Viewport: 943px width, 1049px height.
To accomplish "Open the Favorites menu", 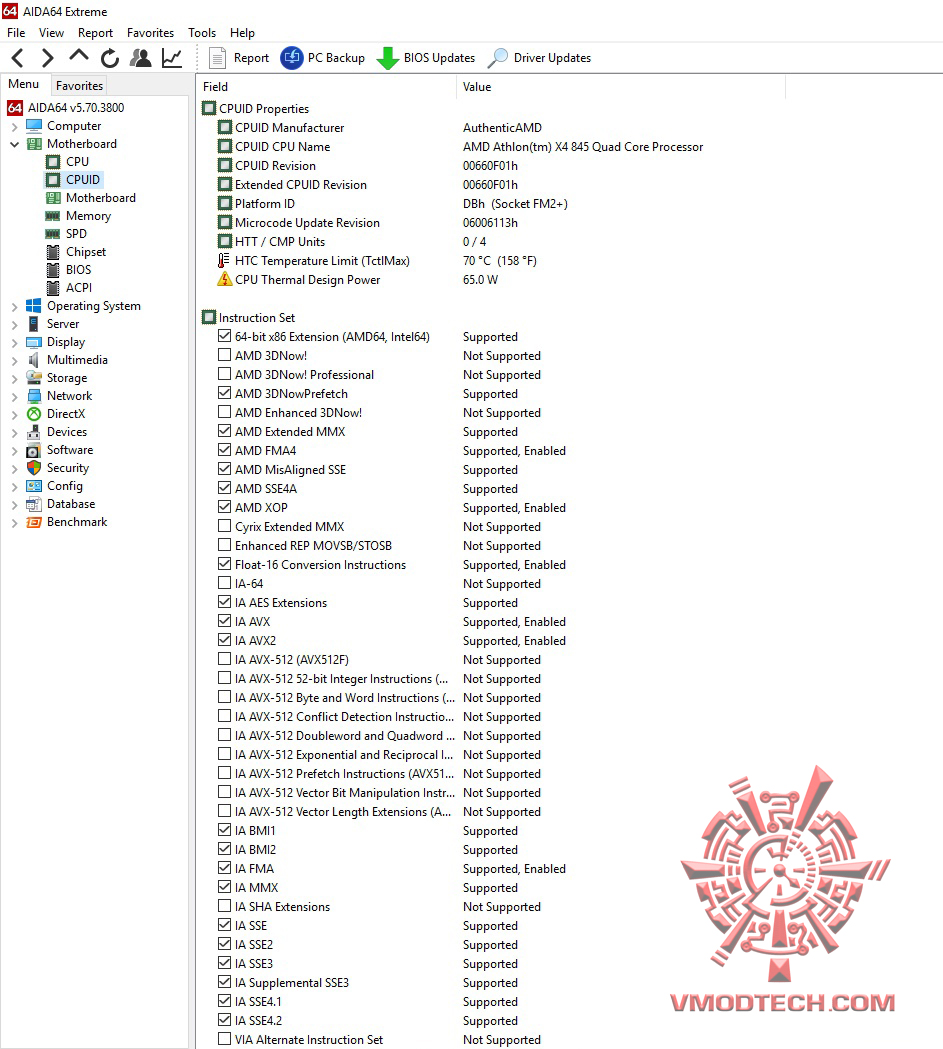I will click(150, 33).
